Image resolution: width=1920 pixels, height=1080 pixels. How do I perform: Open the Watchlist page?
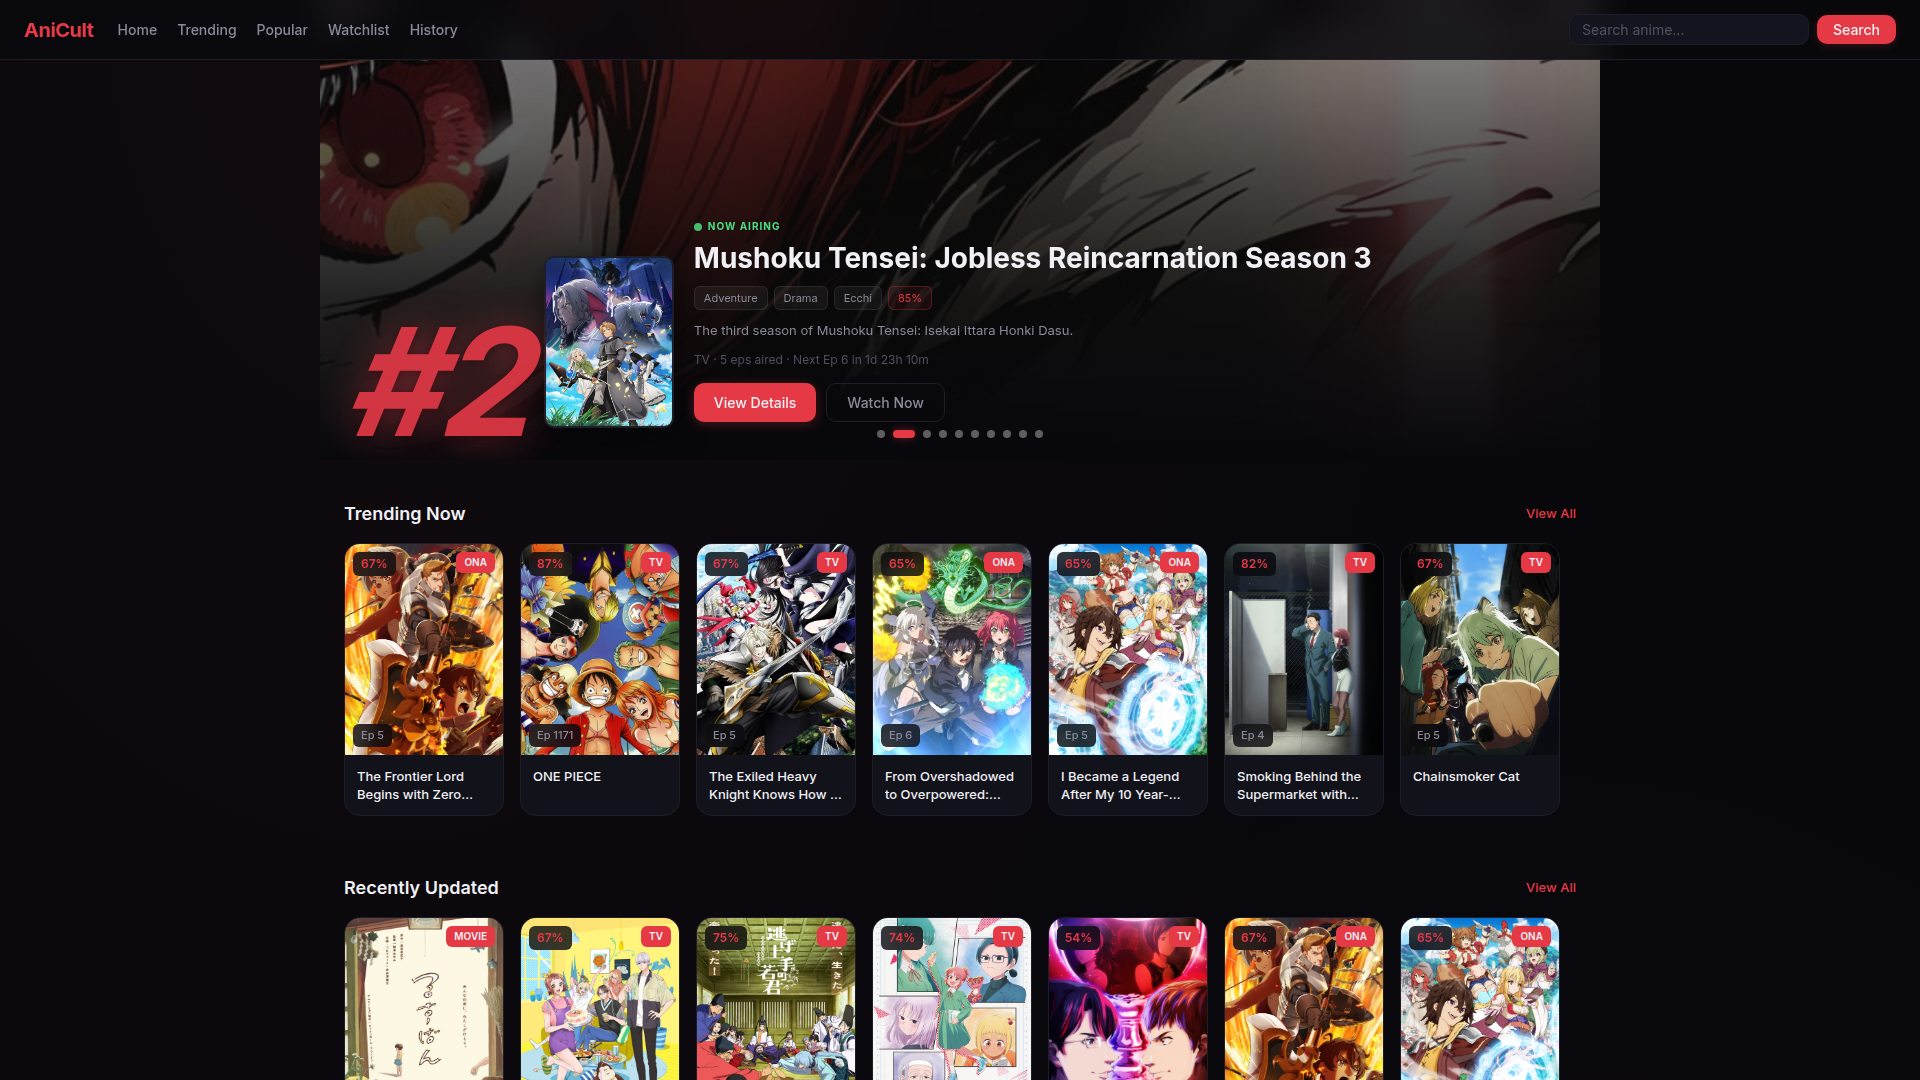coord(359,30)
